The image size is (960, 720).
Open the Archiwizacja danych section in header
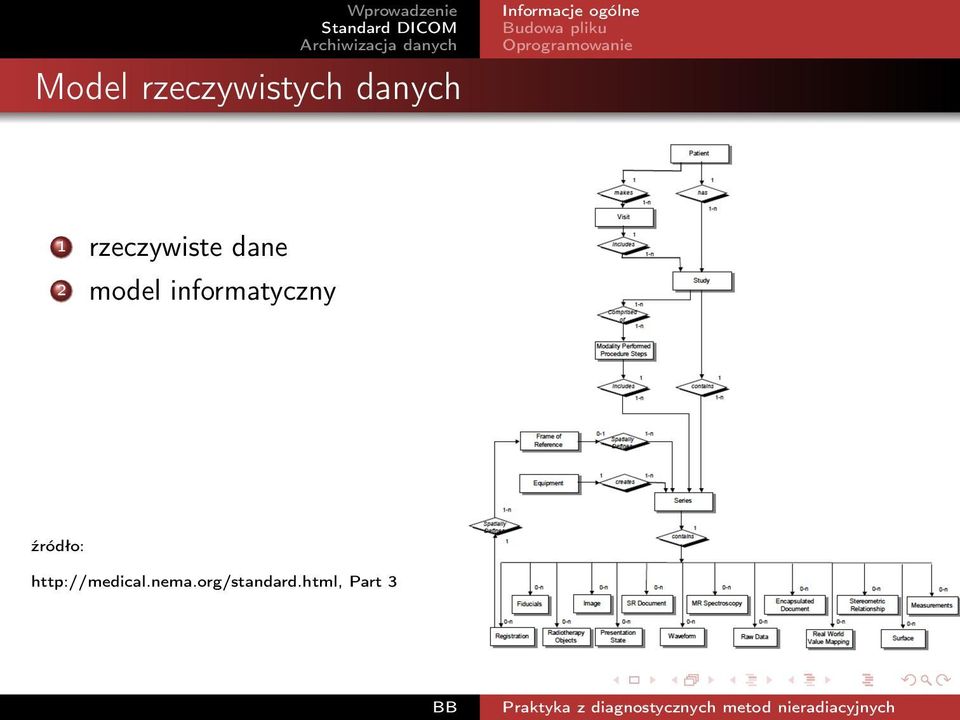378,45
